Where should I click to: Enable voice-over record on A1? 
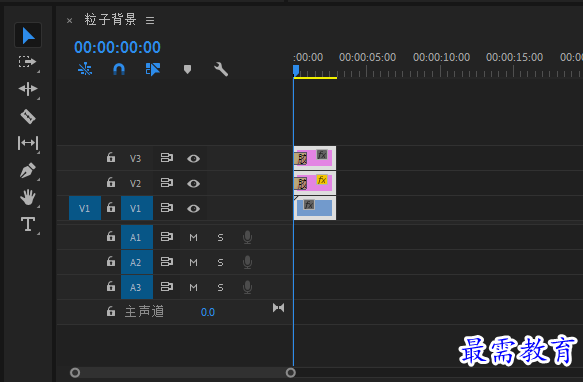coord(247,237)
